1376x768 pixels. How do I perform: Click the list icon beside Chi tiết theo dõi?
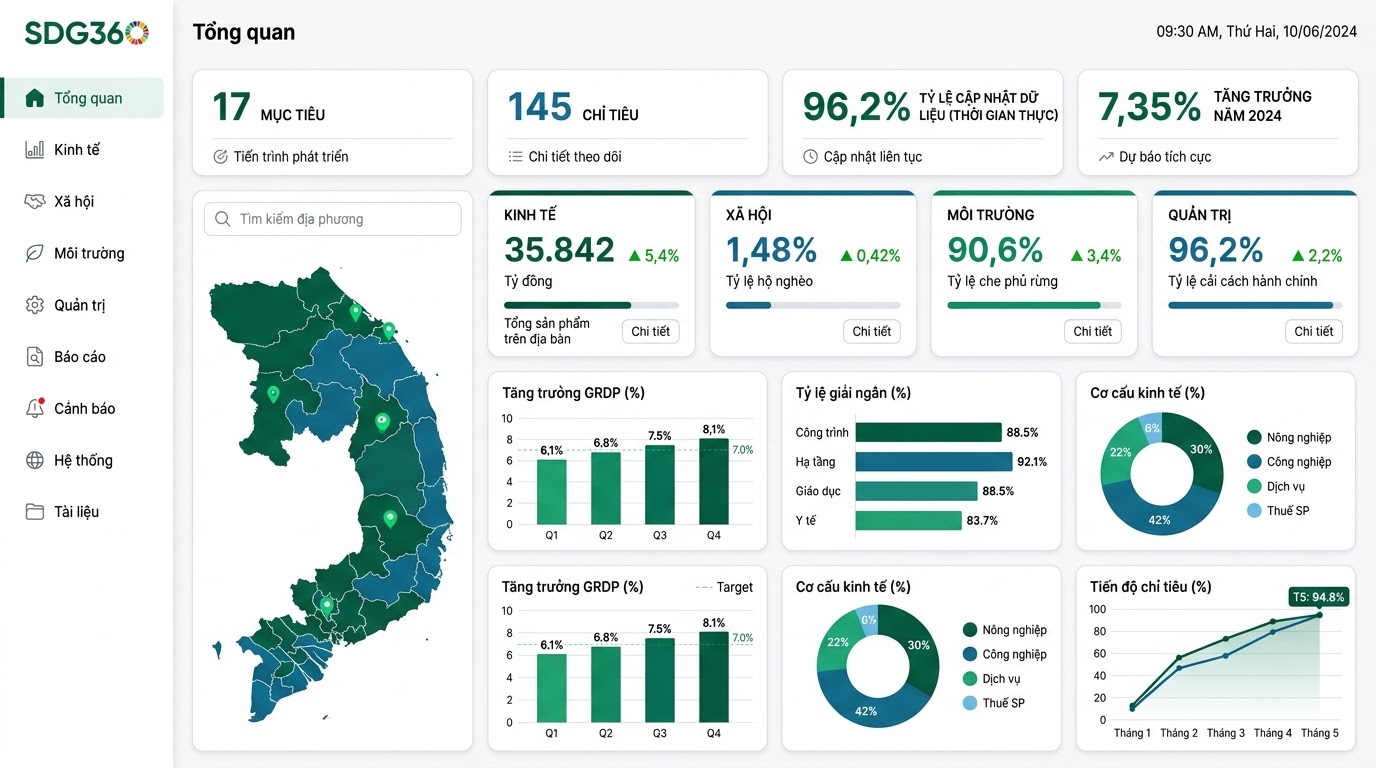pos(515,157)
